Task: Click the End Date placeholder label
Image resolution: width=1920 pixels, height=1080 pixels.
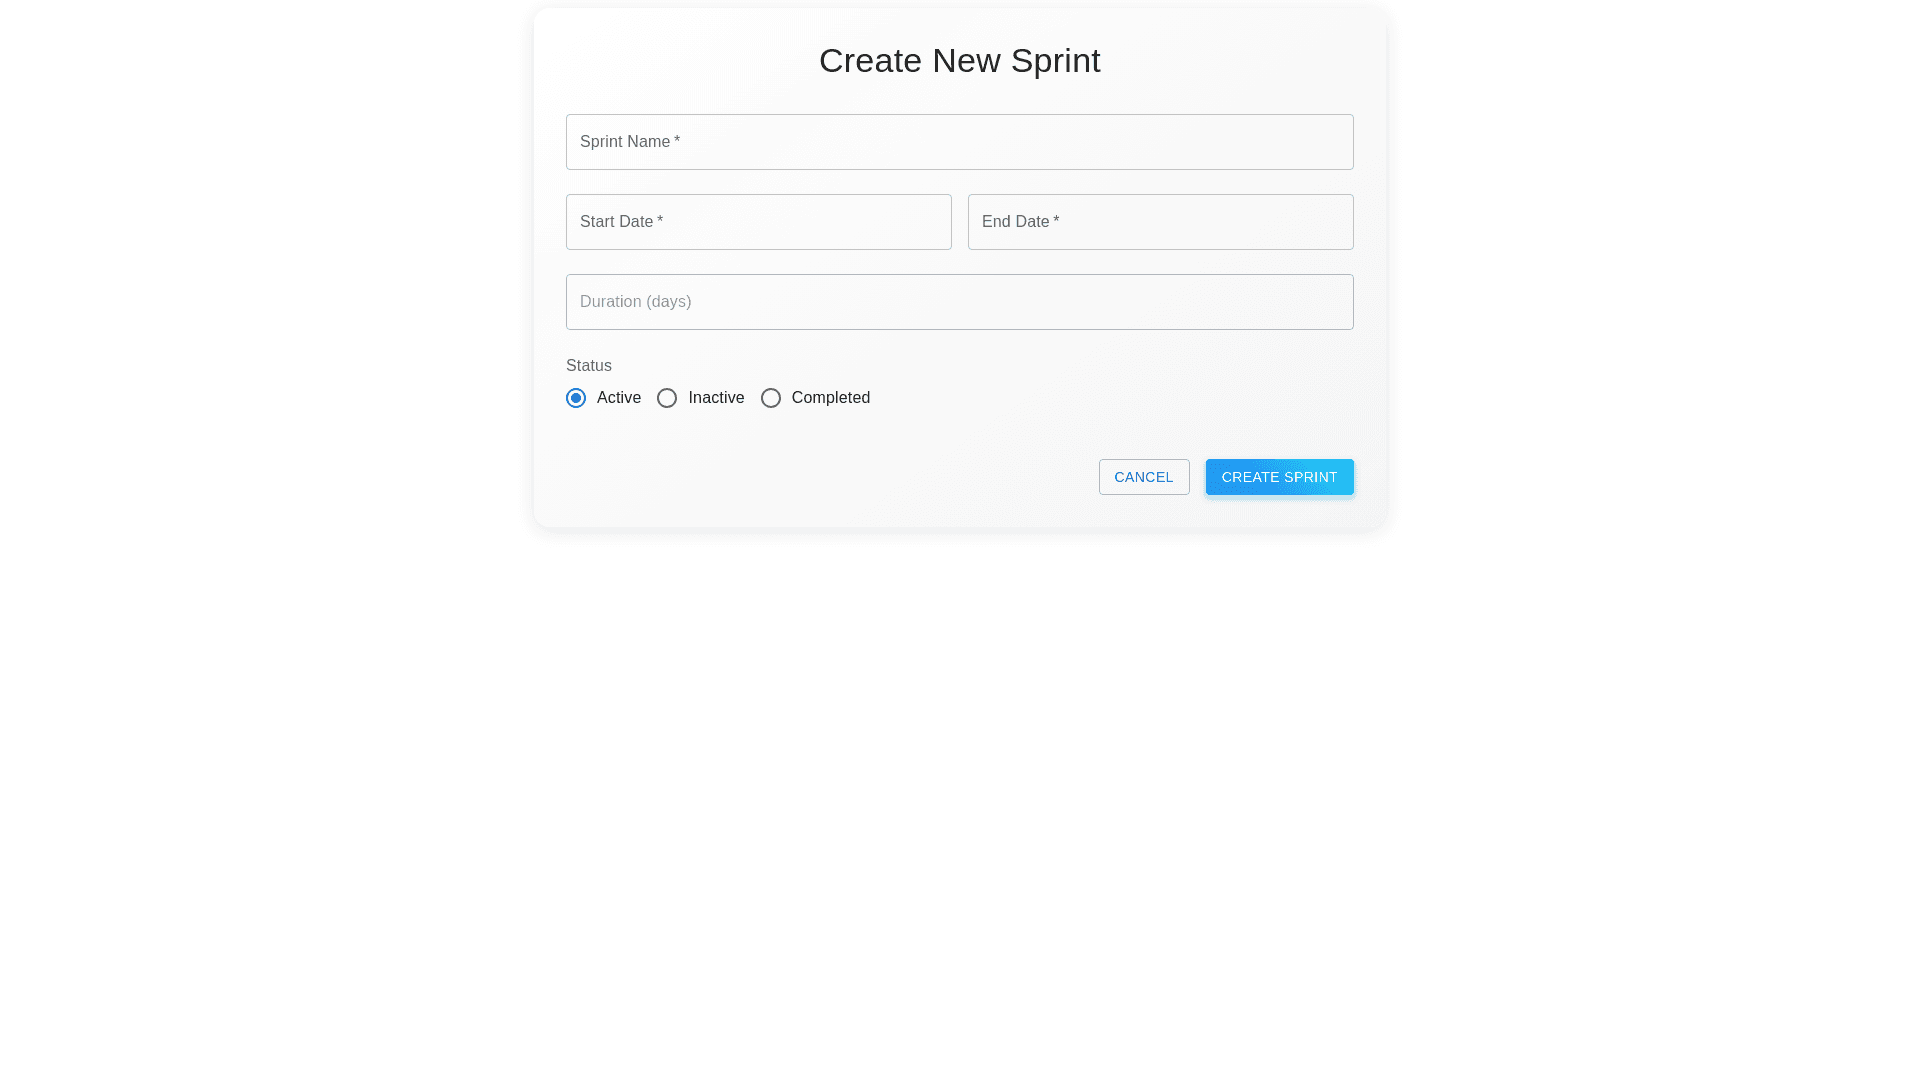Action: (x=1015, y=222)
